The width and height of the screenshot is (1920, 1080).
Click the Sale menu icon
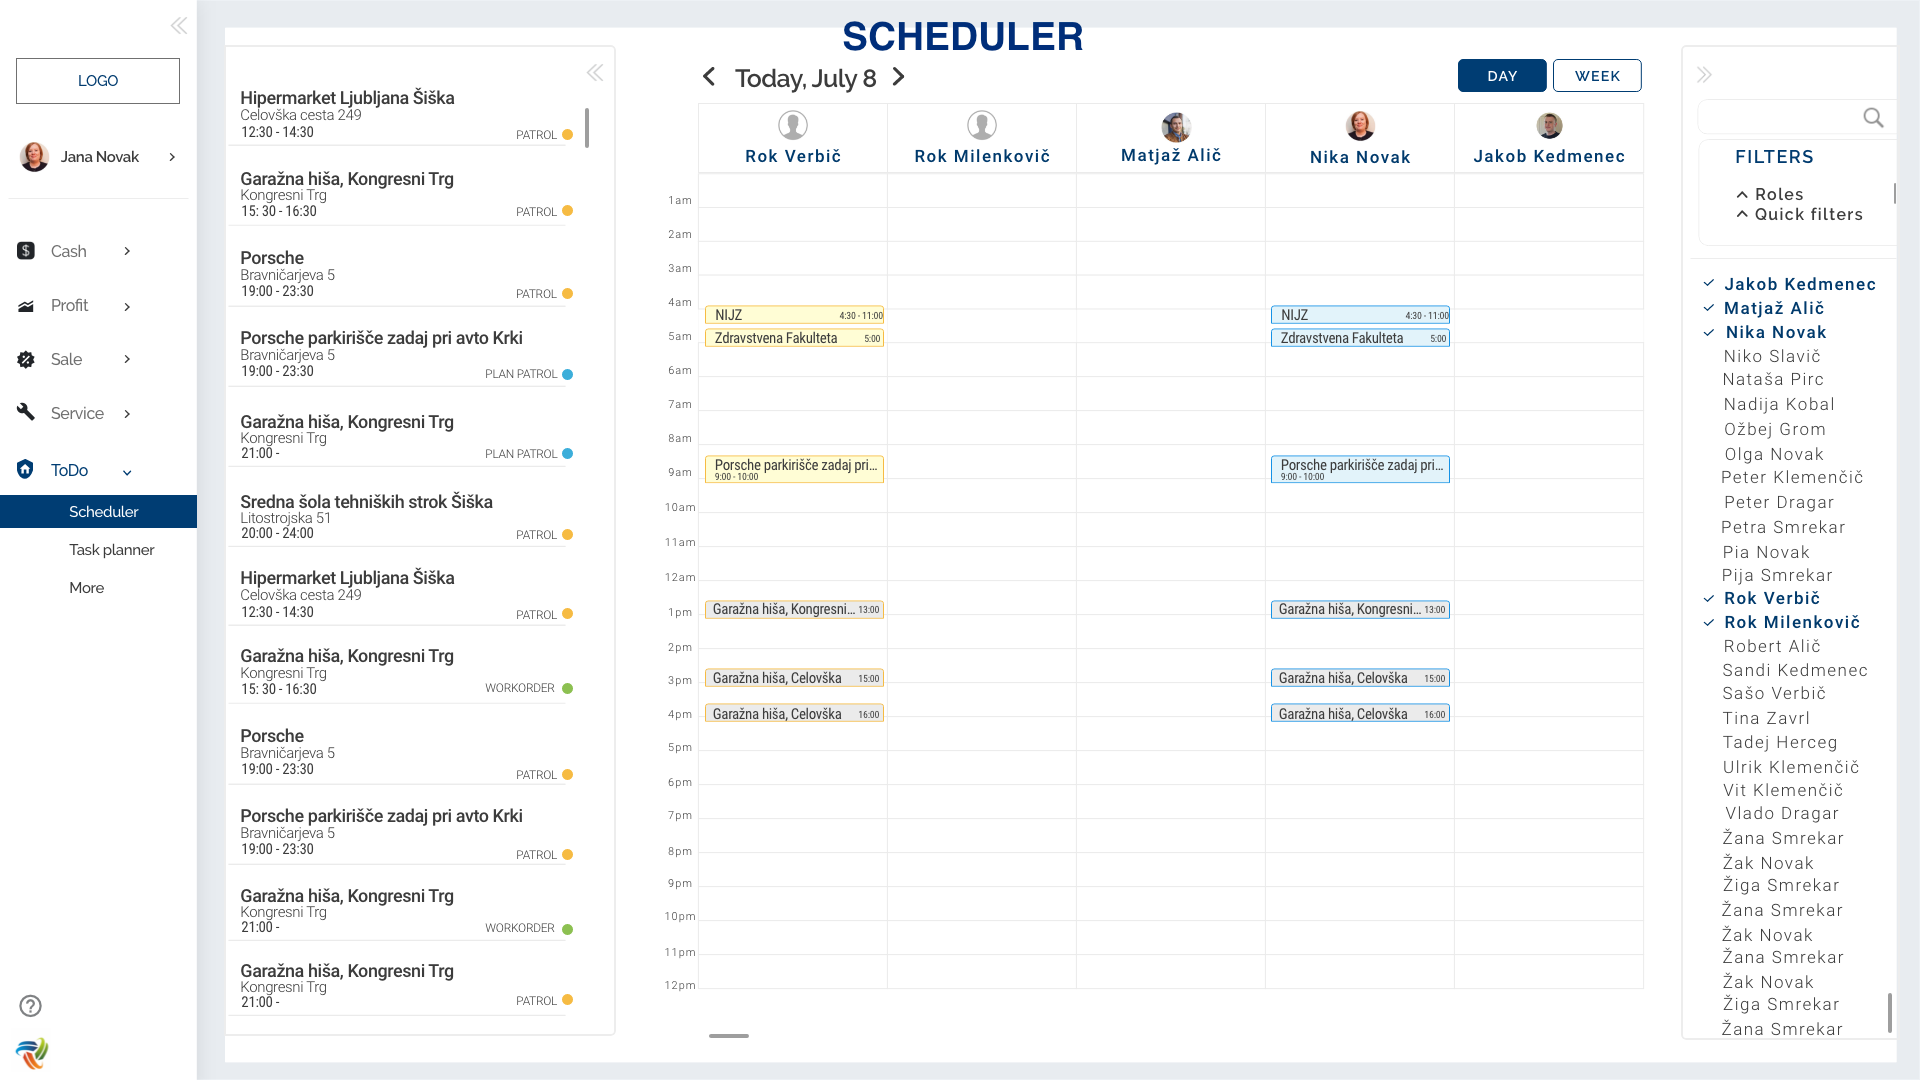coord(25,359)
